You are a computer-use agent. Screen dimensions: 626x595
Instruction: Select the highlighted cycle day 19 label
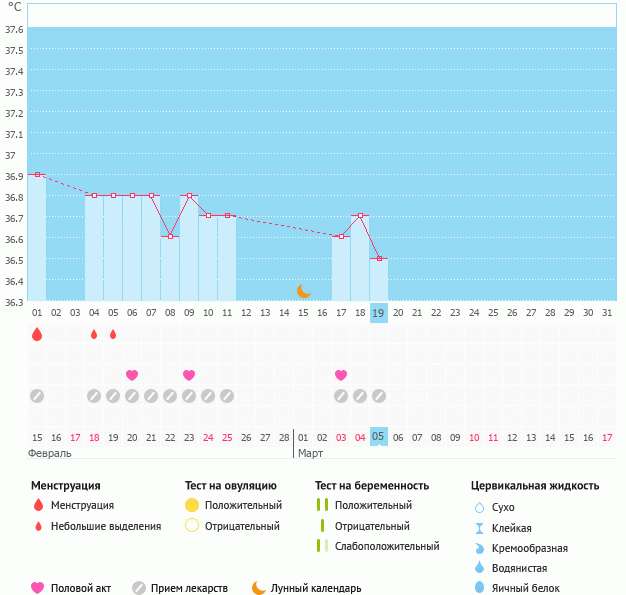pyautogui.click(x=379, y=313)
